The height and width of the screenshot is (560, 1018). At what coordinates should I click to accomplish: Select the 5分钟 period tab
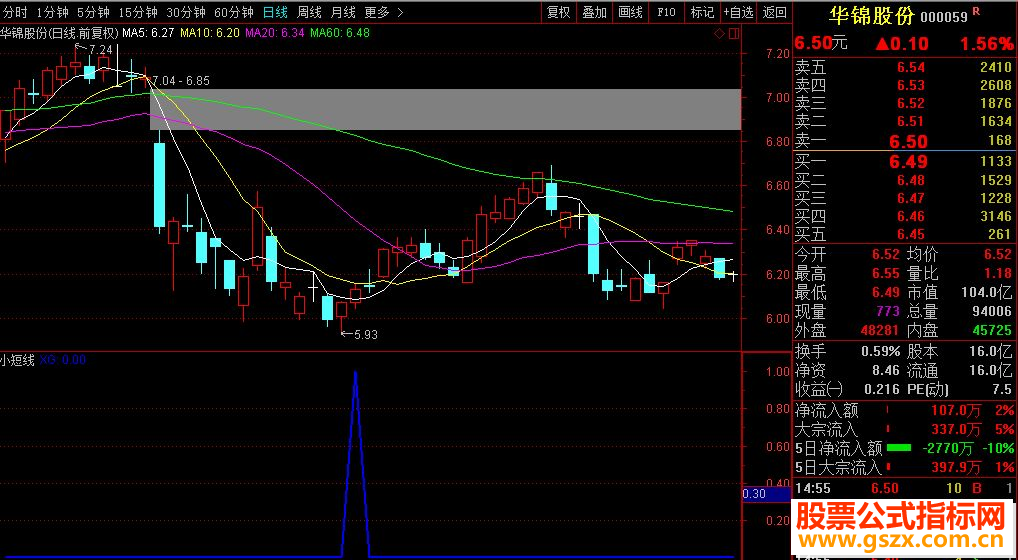coord(93,12)
